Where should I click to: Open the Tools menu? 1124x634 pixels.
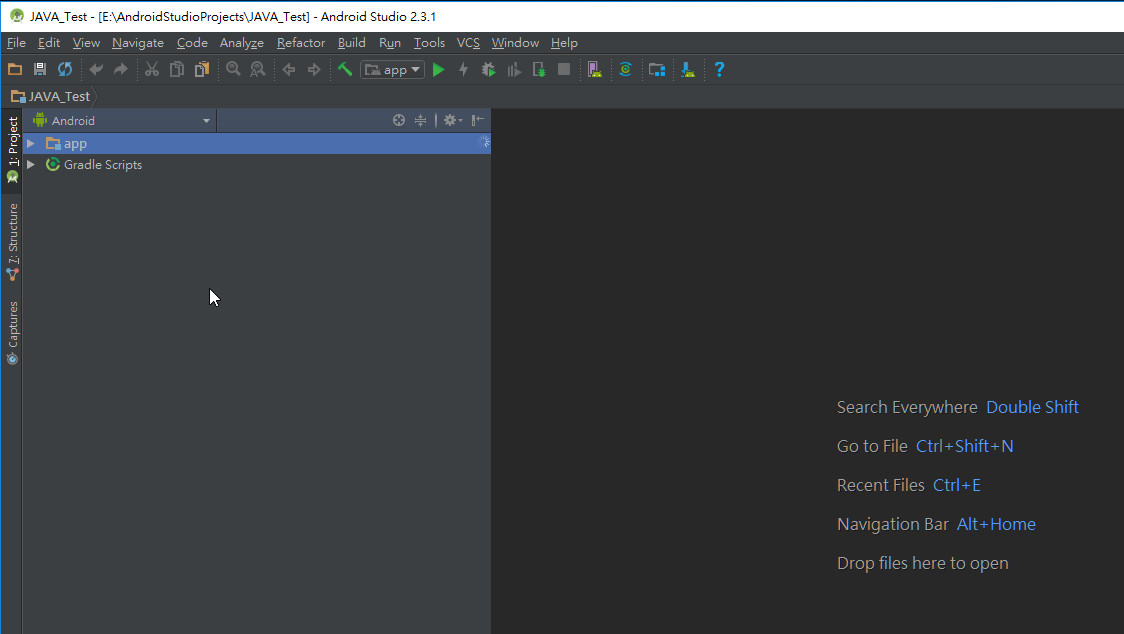tap(429, 43)
